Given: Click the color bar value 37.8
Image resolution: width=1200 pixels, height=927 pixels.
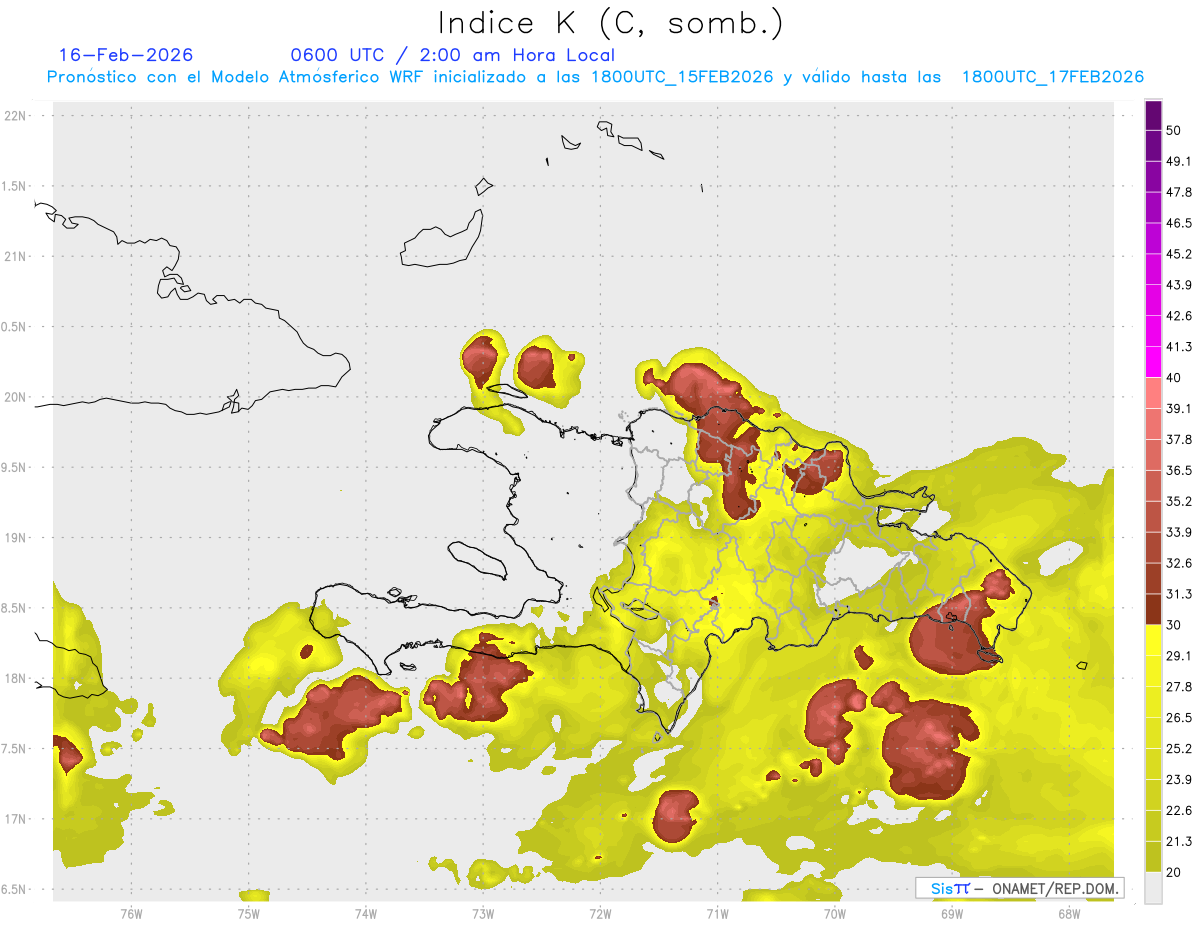Looking at the screenshot, I should pos(1178,439).
